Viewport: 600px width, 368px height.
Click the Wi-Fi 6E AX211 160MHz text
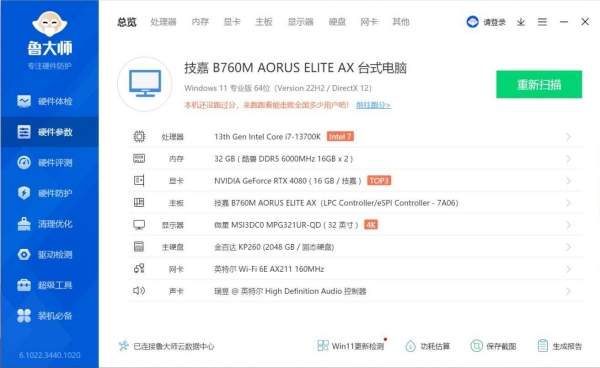tap(269, 269)
